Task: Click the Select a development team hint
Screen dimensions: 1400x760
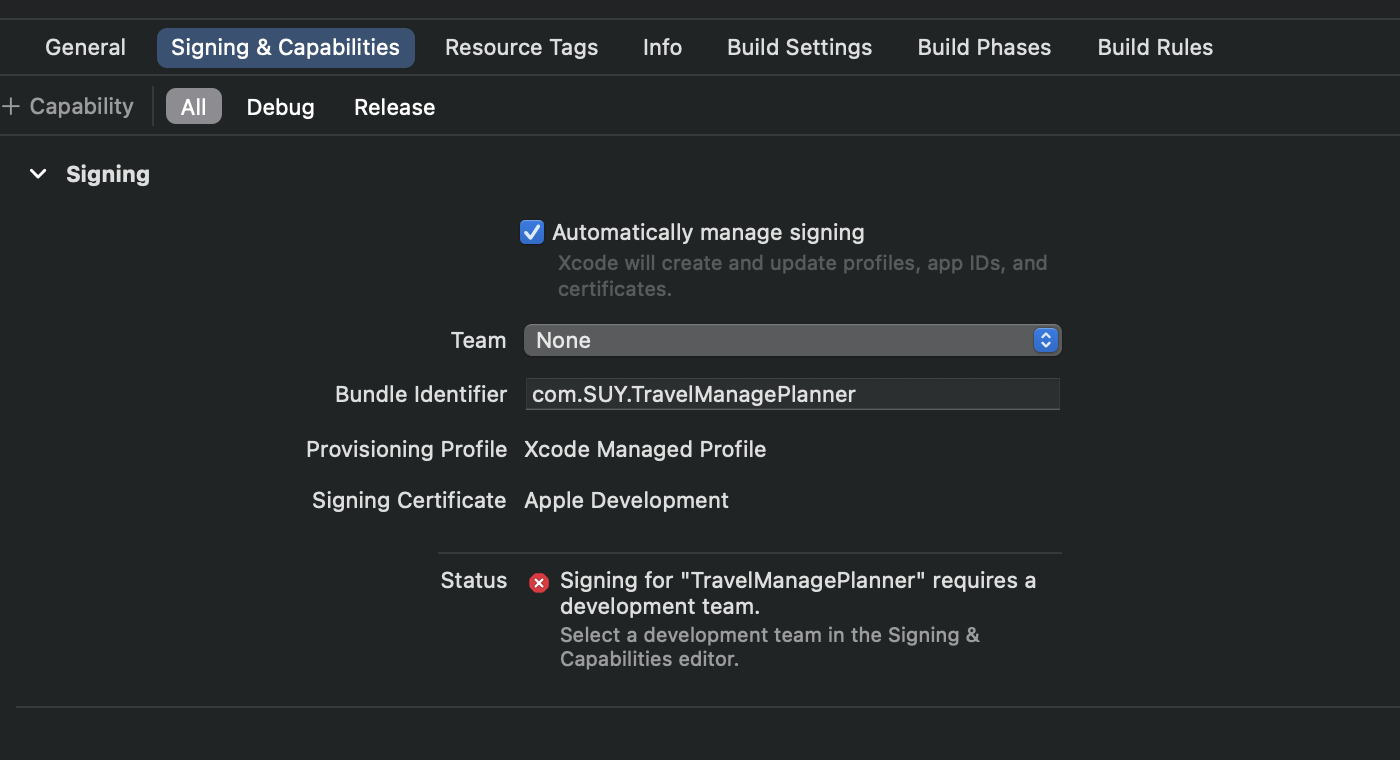Action: coord(770,647)
